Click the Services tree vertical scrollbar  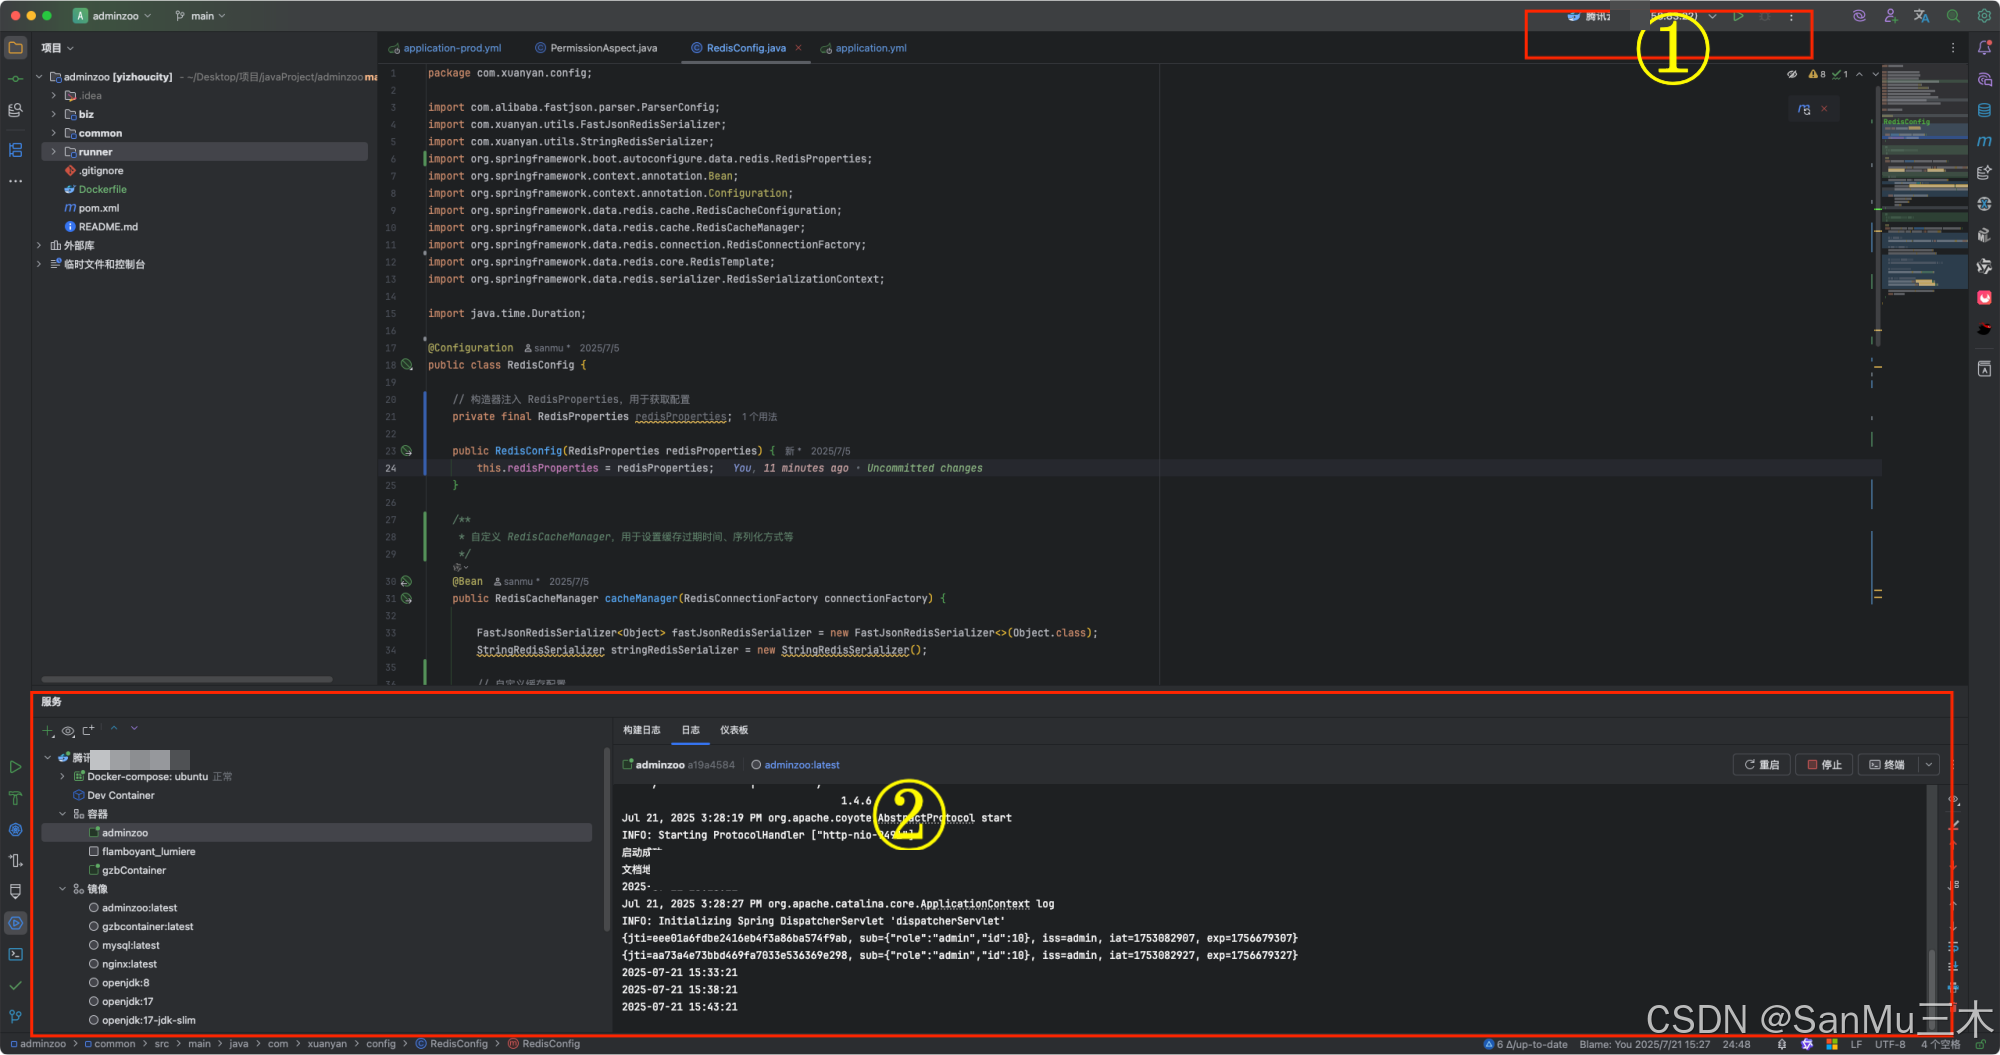pos(606,838)
